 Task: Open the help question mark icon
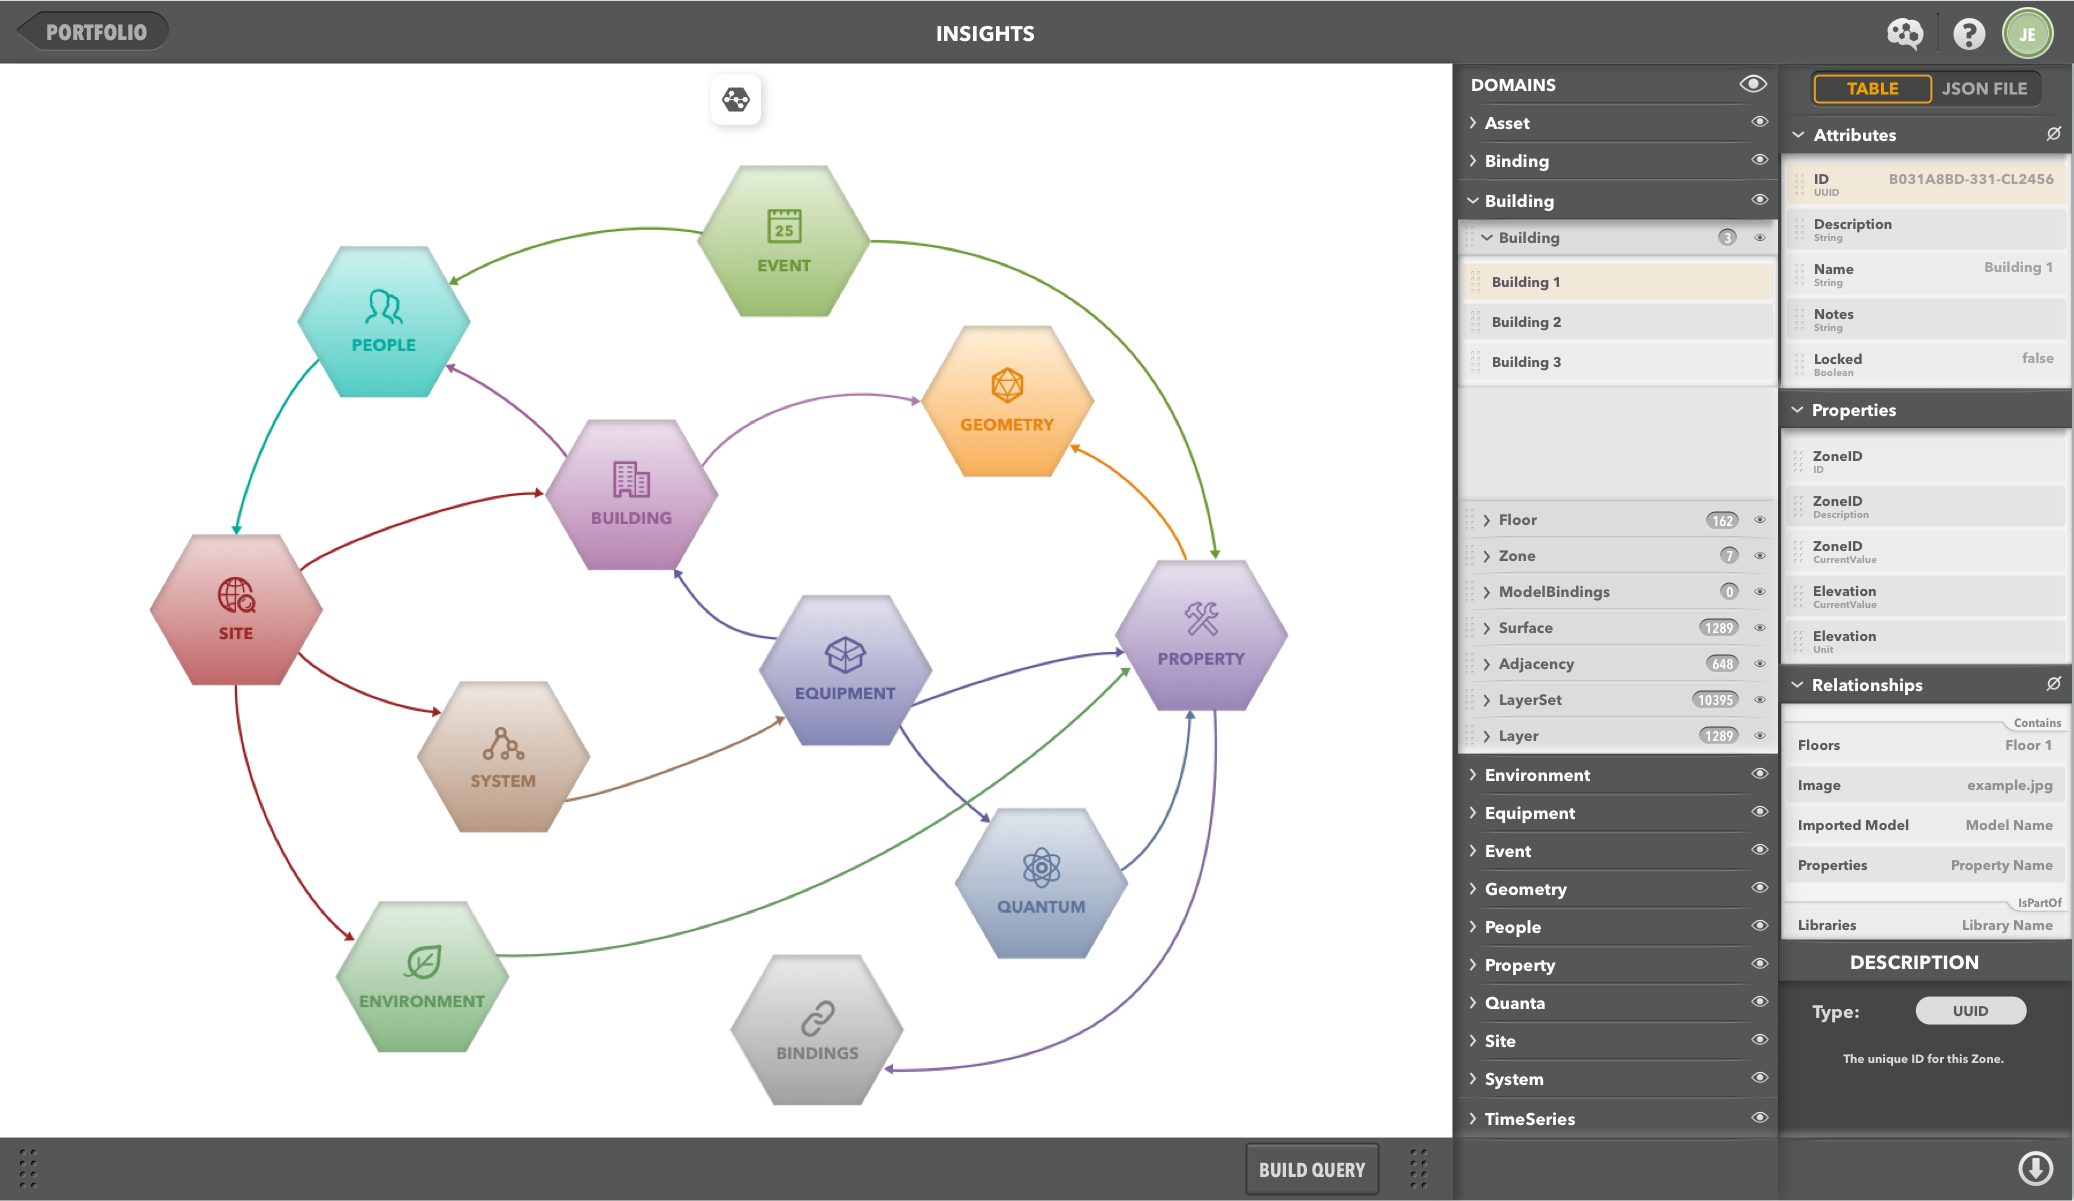click(1968, 34)
